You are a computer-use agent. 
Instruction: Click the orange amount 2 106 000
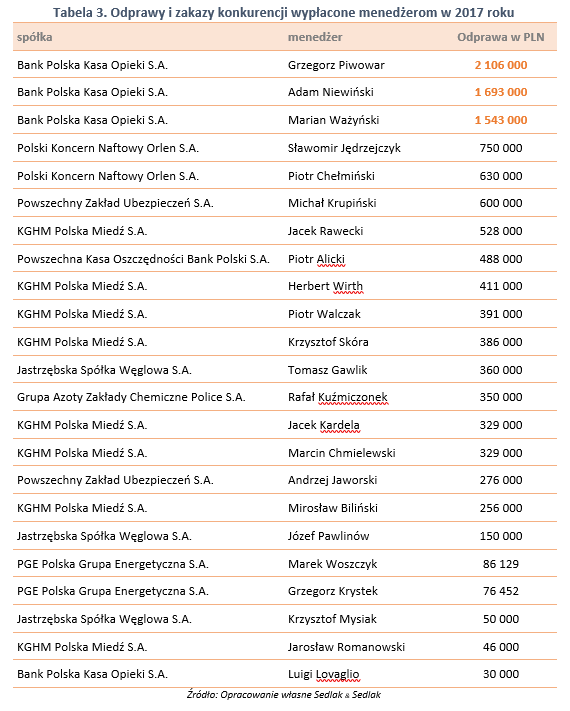pos(501,65)
